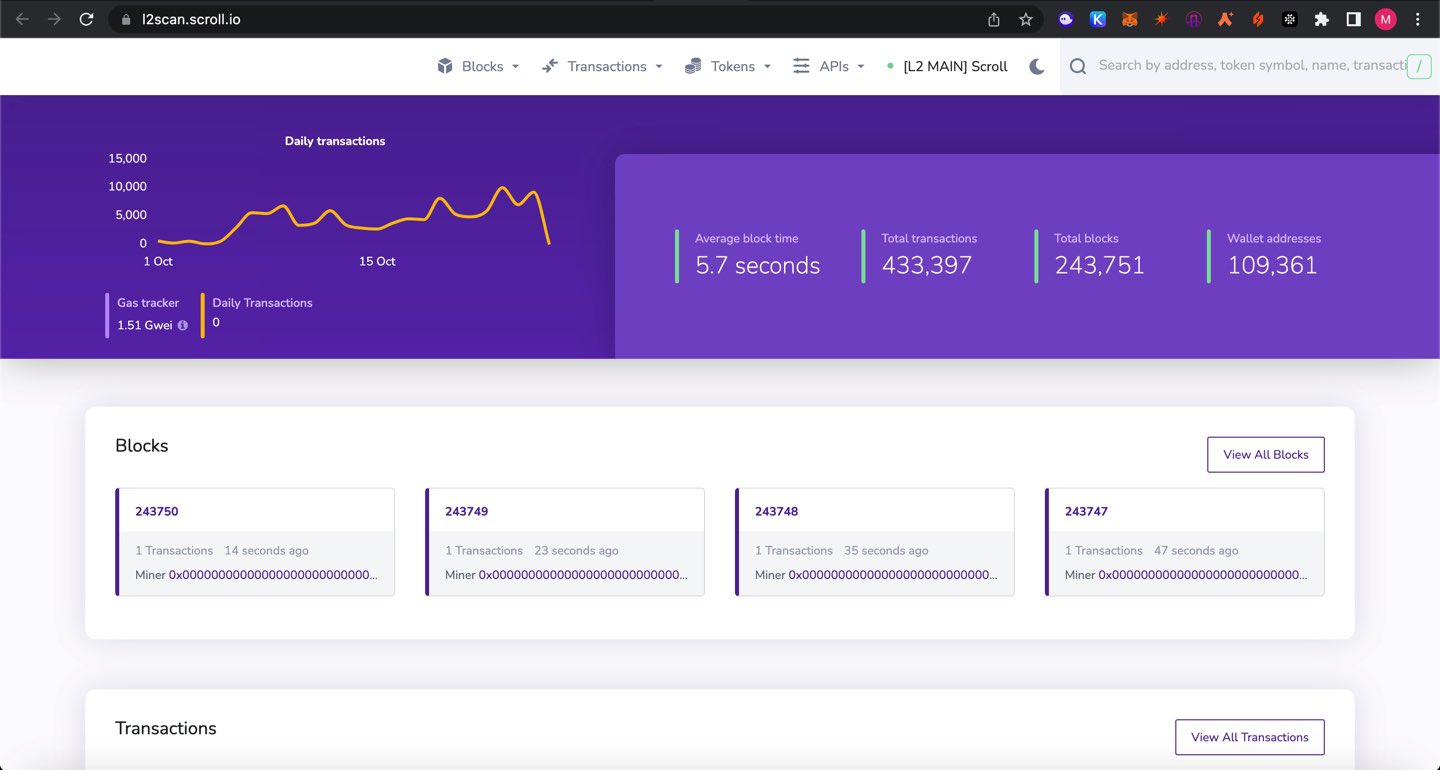Reload the page

click(87, 19)
